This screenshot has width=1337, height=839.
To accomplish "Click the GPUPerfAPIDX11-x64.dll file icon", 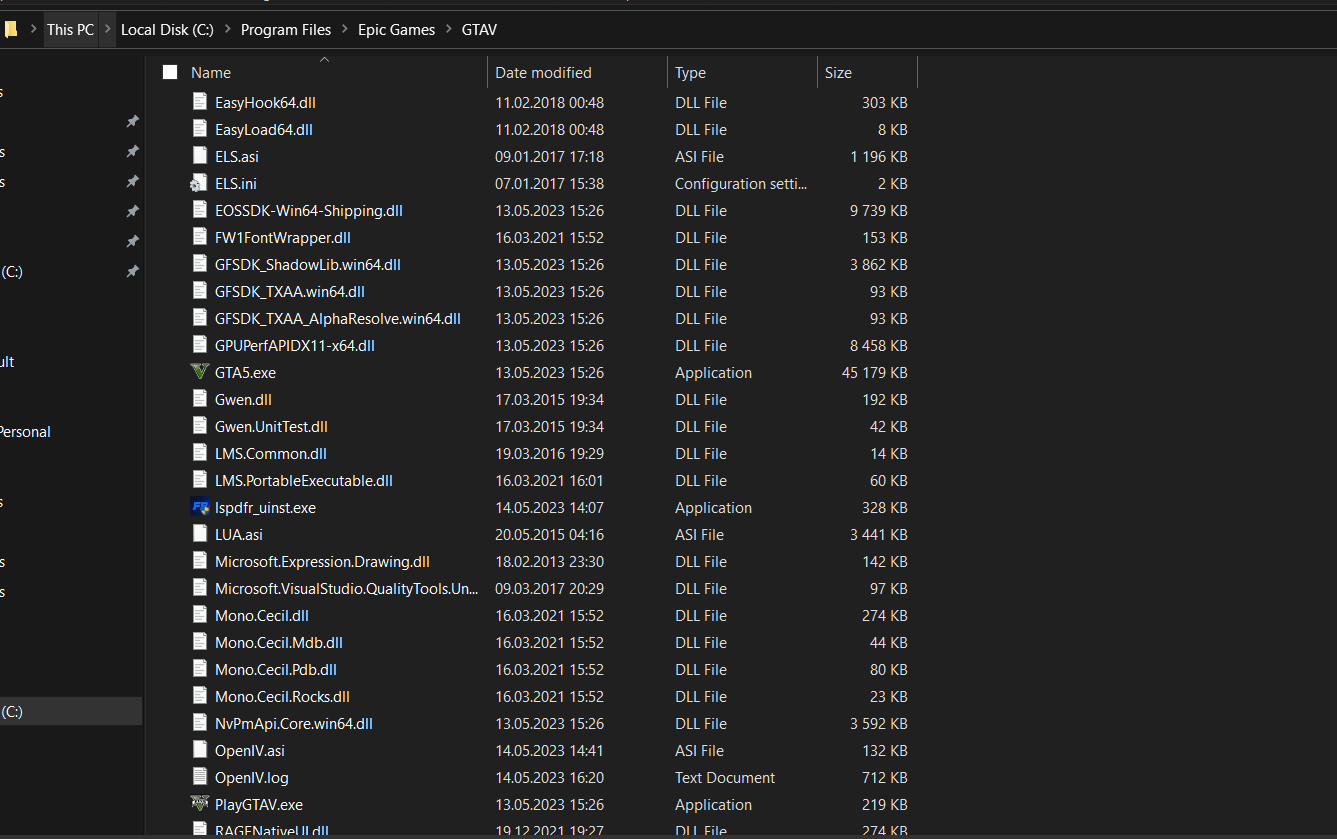I will [199, 345].
